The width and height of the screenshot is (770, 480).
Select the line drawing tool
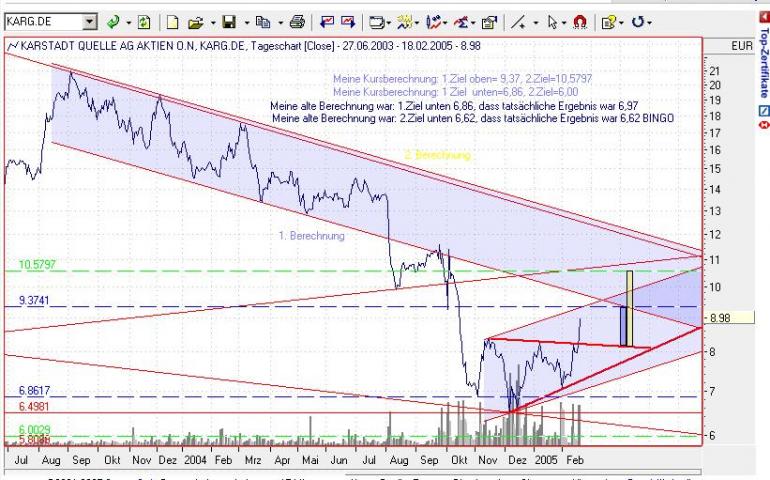(x=518, y=22)
